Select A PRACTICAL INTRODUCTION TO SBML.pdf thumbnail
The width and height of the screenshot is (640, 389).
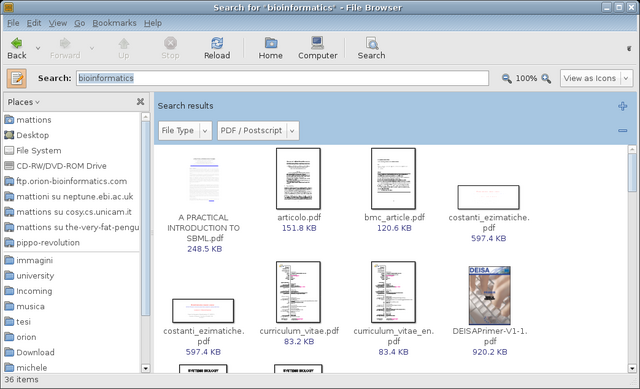pyautogui.click(x=204, y=179)
